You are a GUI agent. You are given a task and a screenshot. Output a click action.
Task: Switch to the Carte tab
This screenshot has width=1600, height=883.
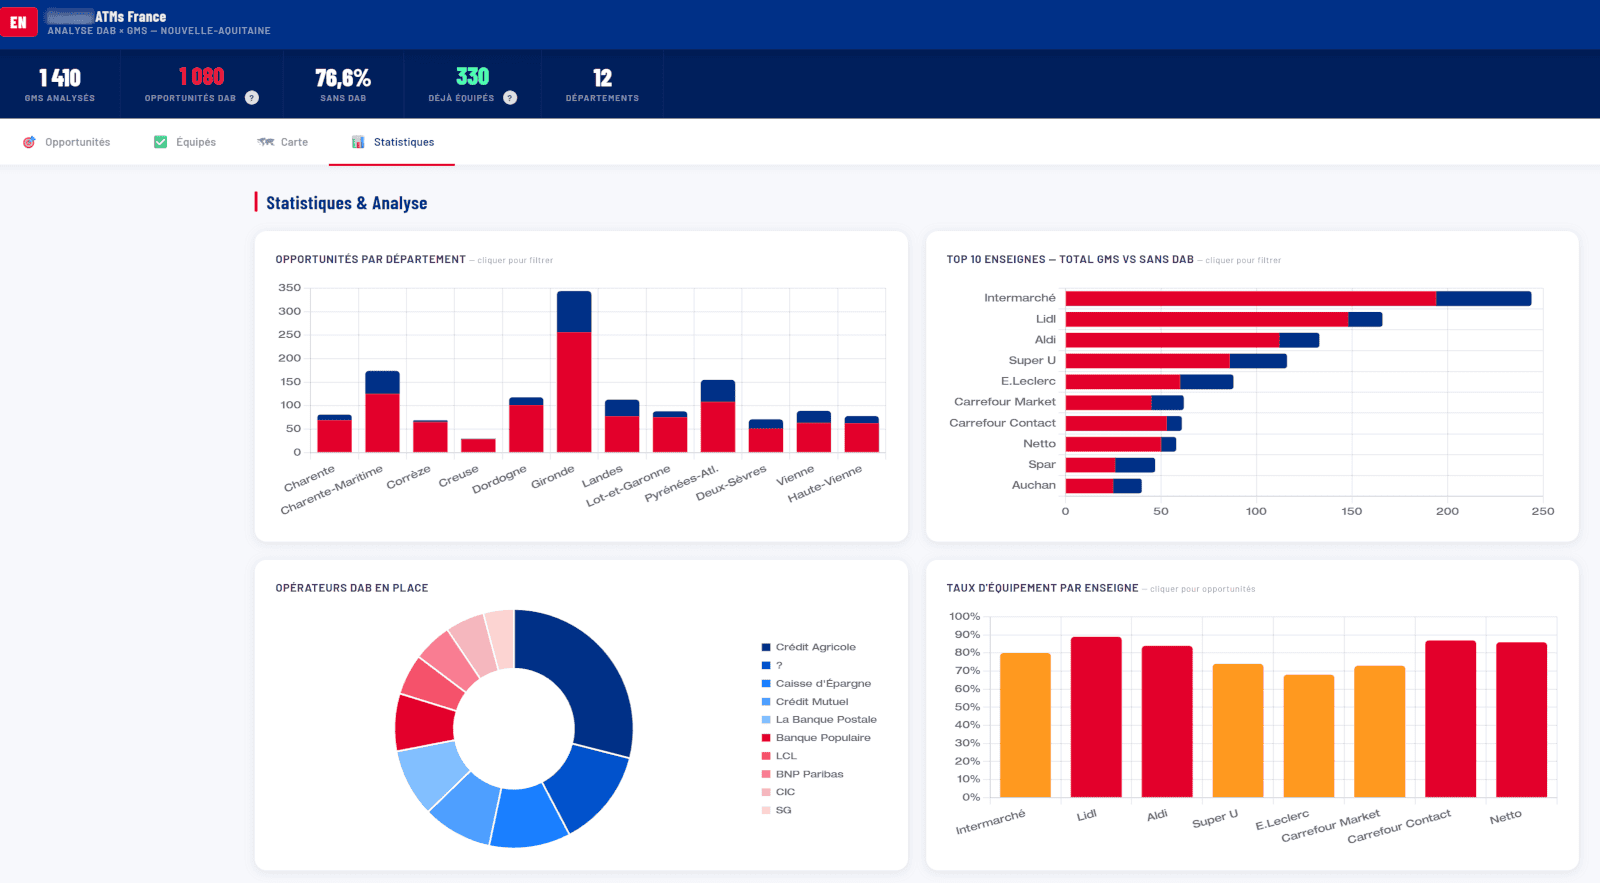(283, 142)
